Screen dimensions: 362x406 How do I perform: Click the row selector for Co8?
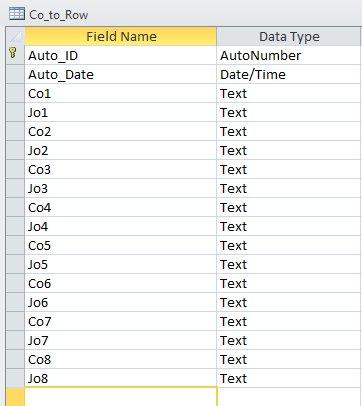click(x=15, y=359)
